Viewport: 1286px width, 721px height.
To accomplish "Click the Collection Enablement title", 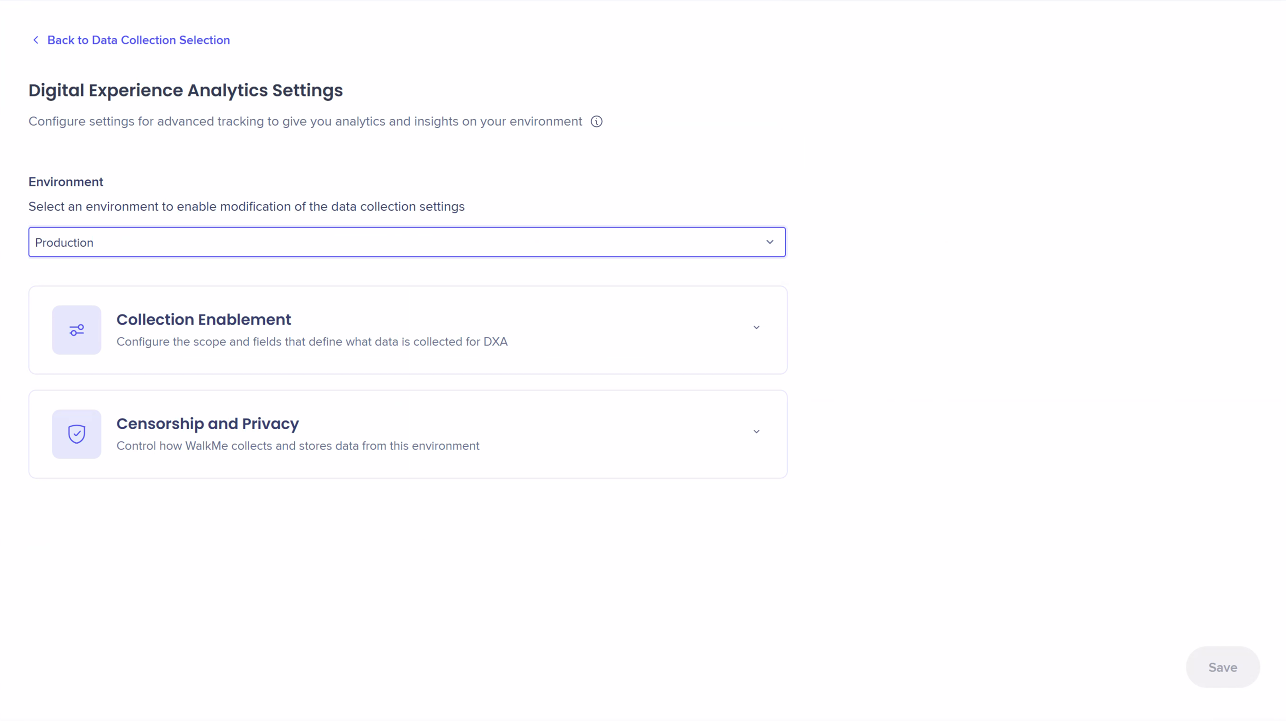I will pos(204,320).
